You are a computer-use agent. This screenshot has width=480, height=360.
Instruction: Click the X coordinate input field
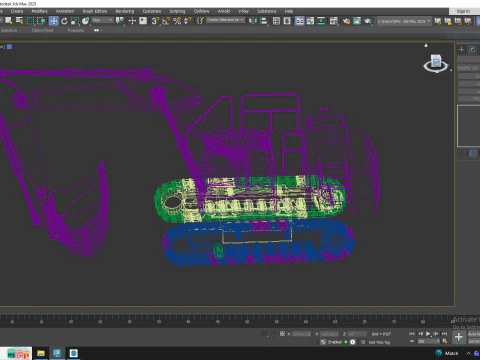(302, 334)
